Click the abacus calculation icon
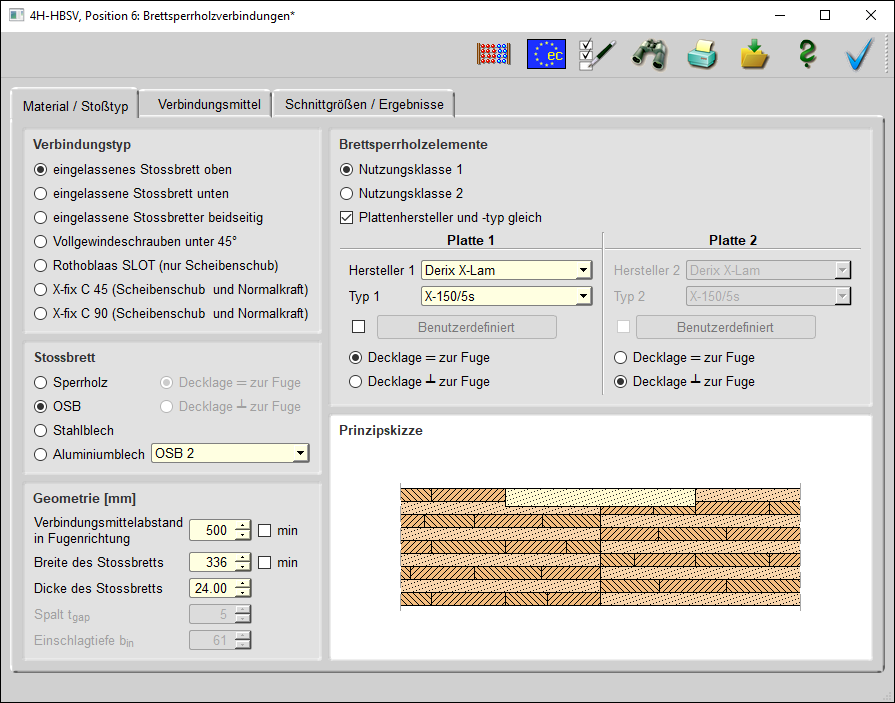 point(494,55)
